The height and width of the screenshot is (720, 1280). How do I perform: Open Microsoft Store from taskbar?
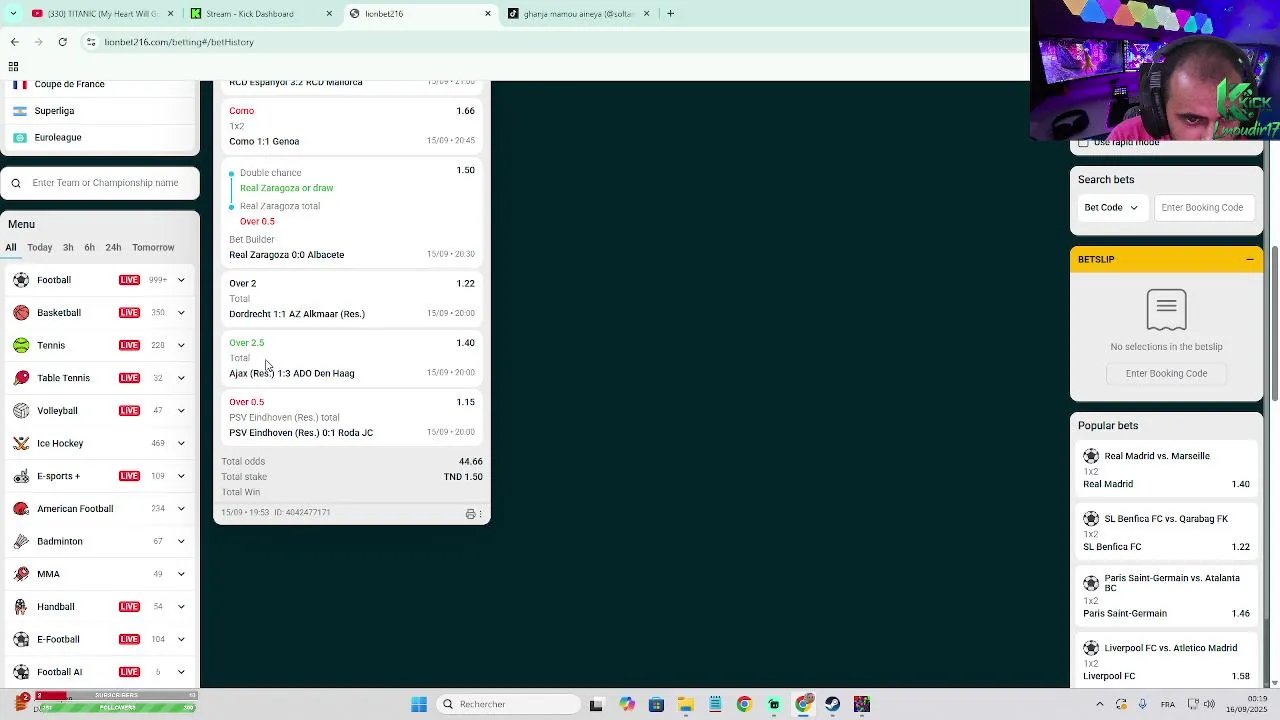[656, 704]
